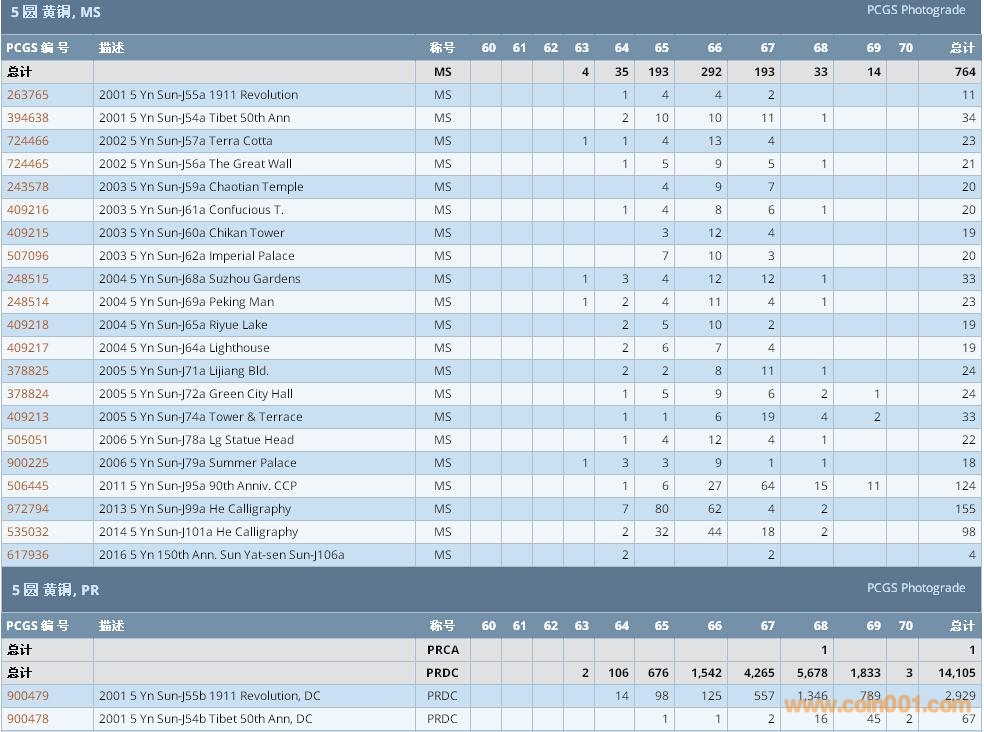The image size is (984, 732).
Task: Click PCGS number 409216 Confucious T.
Action: [27, 210]
